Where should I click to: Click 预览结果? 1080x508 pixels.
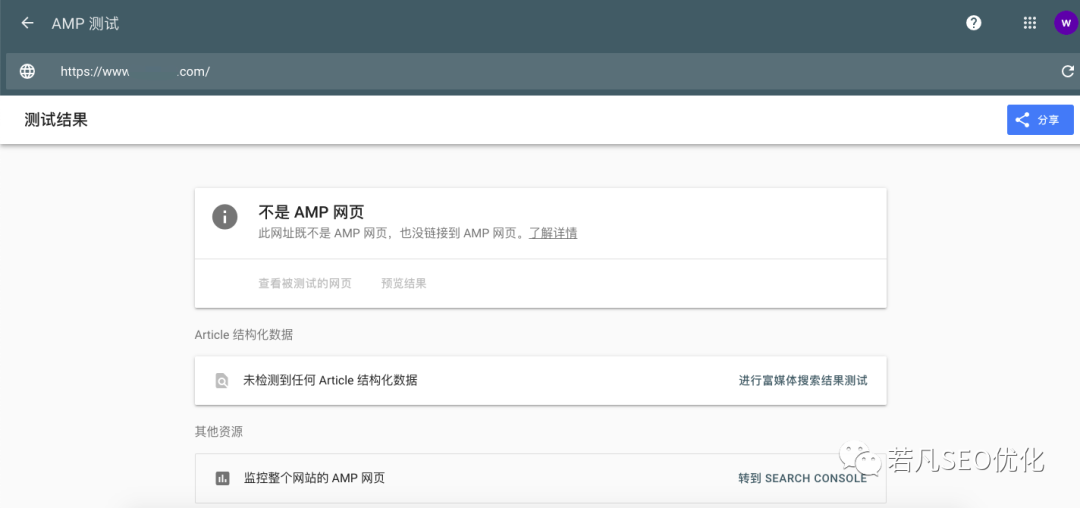click(x=404, y=284)
